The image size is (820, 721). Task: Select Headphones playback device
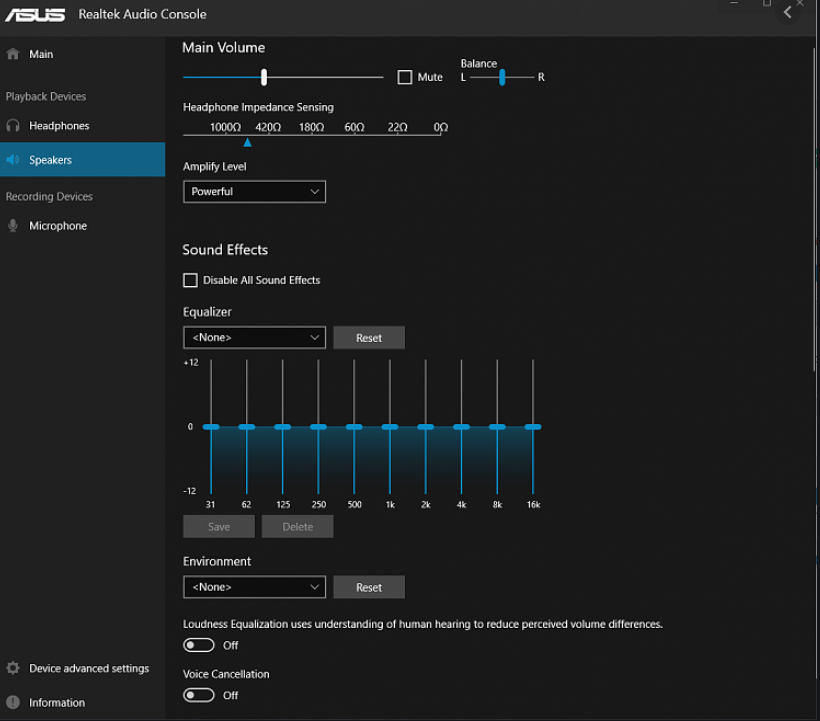click(x=83, y=125)
